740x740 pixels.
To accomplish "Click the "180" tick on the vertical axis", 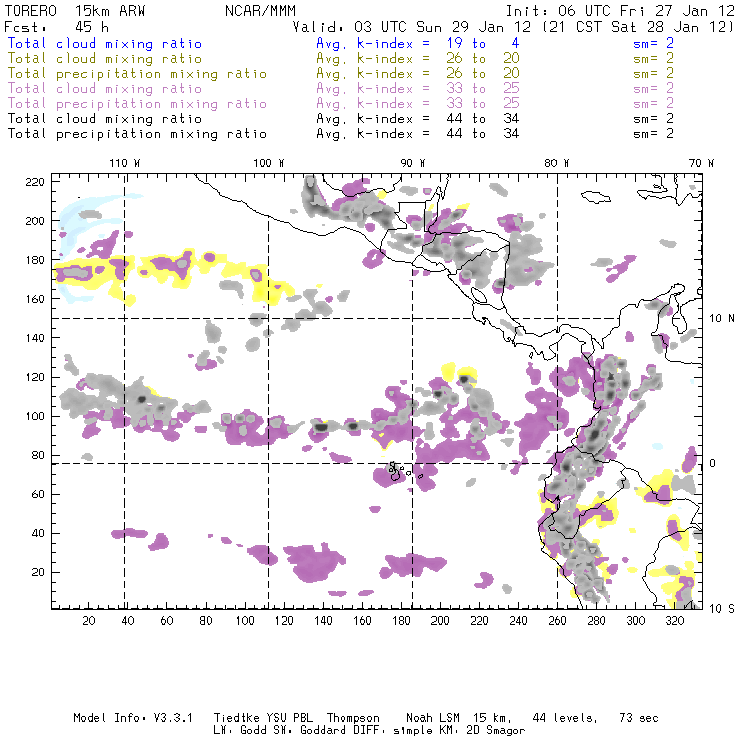I will (x=35, y=260).
